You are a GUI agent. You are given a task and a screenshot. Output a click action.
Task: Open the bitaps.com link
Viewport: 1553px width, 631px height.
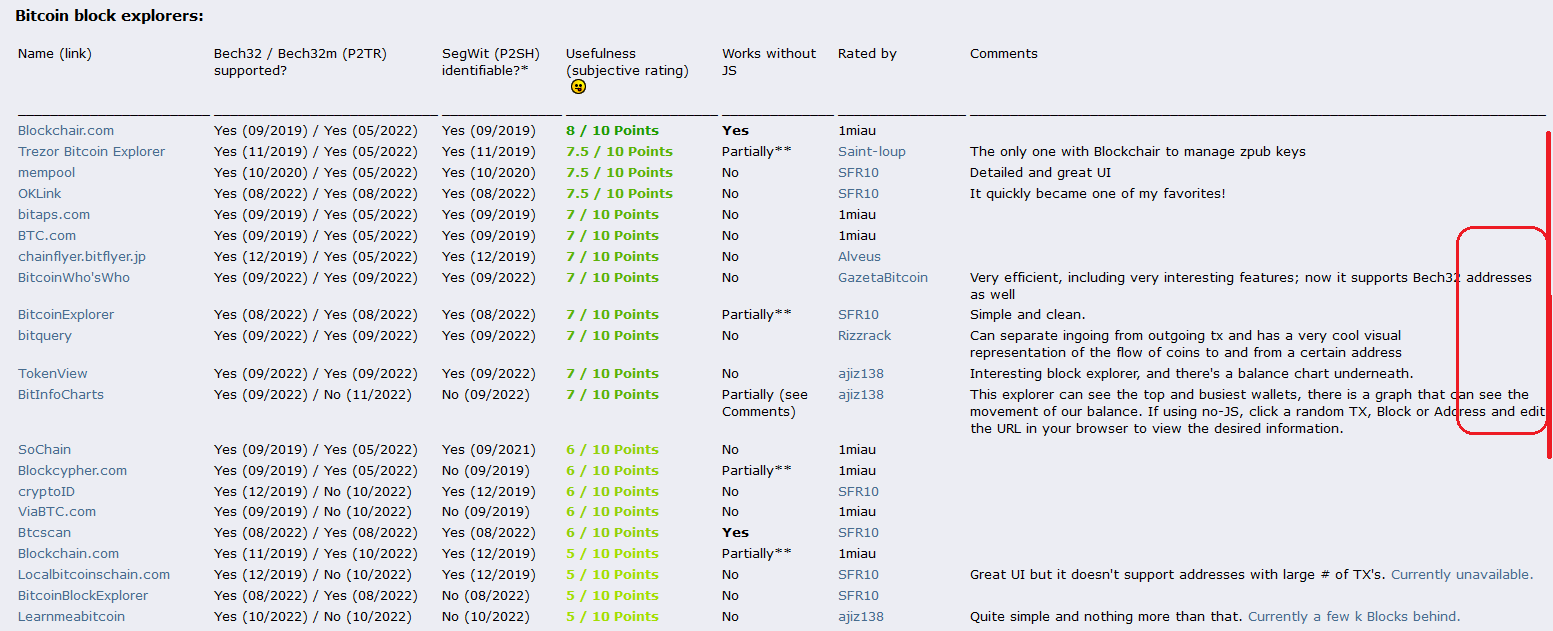coord(54,214)
